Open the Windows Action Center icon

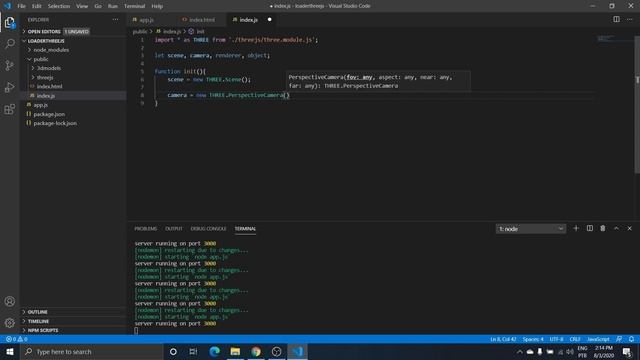pyautogui.click(x=627, y=351)
